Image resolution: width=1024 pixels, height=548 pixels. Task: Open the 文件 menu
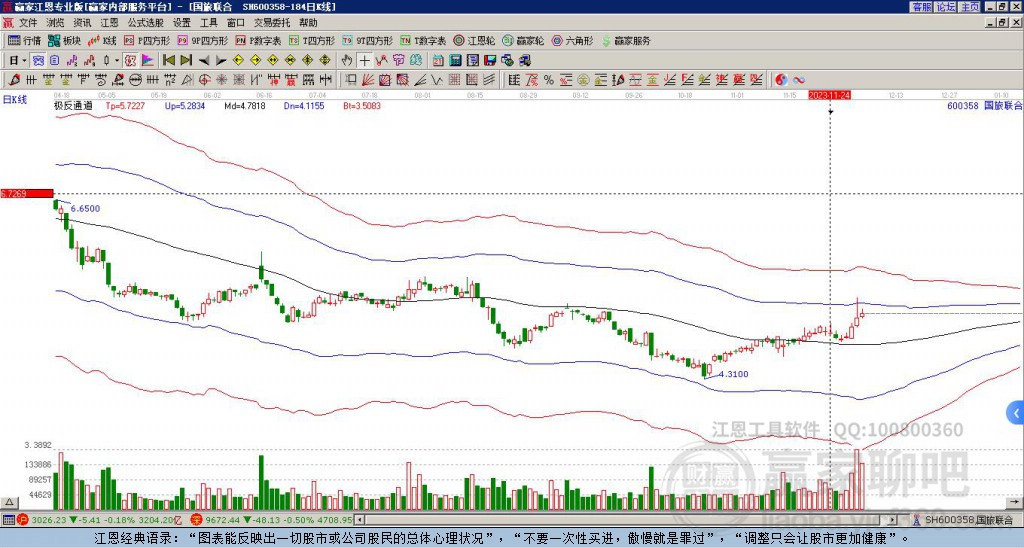pyautogui.click(x=28, y=23)
